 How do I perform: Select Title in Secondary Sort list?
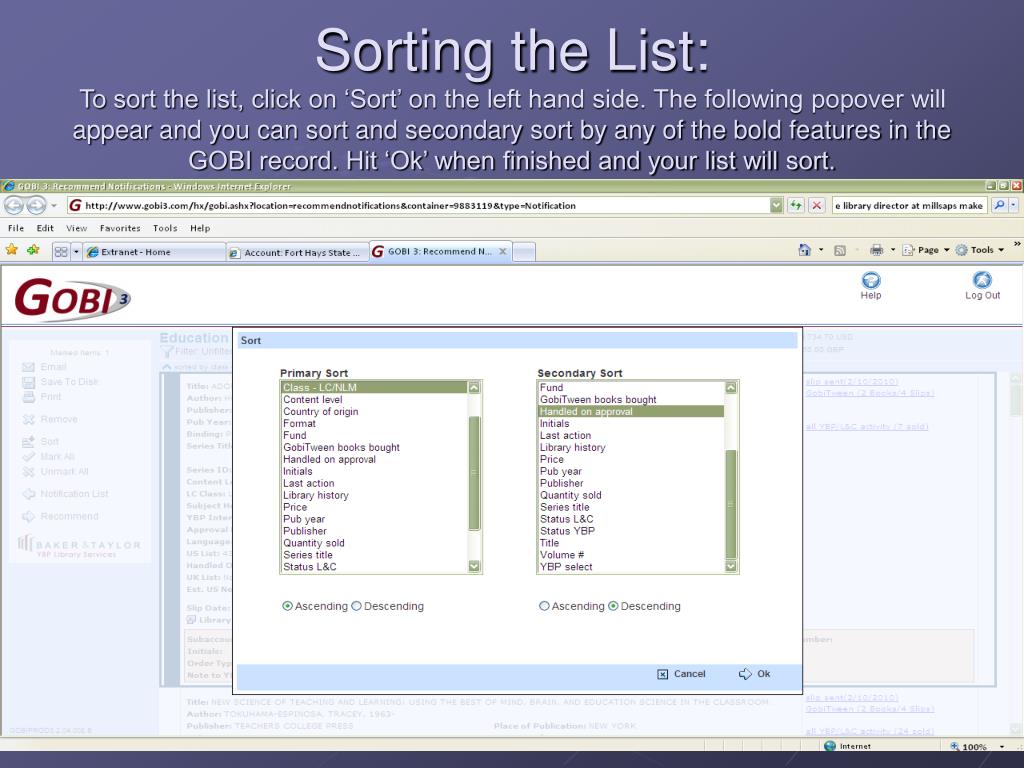pos(631,543)
